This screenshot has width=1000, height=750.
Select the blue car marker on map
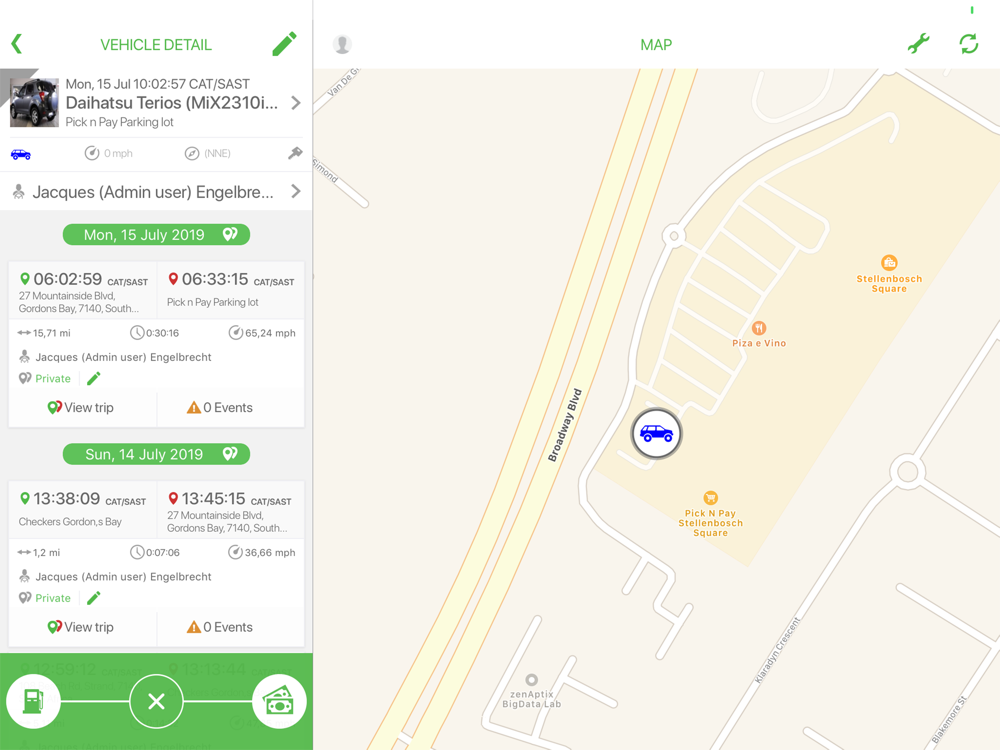[656, 434]
